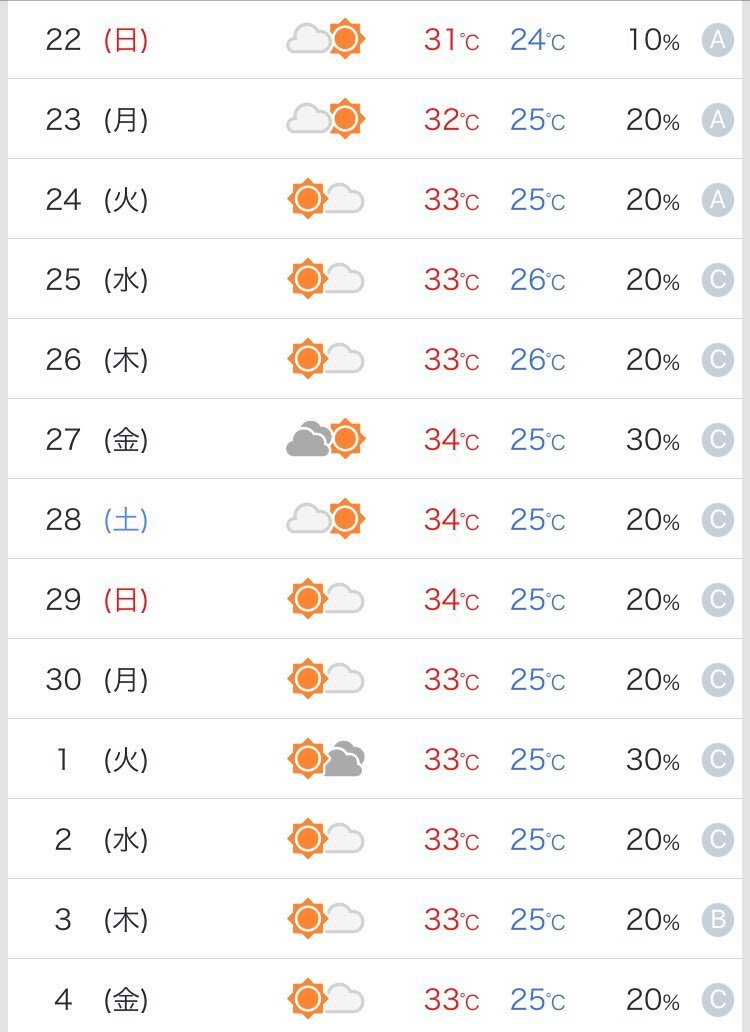Click the reliability B badge on day 3
This screenshot has width=750, height=1032.
tap(717, 919)
